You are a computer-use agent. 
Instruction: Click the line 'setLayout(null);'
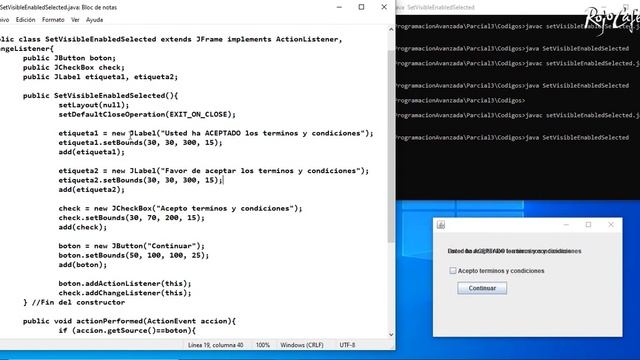pyautogui.click(x=94, y=105)
